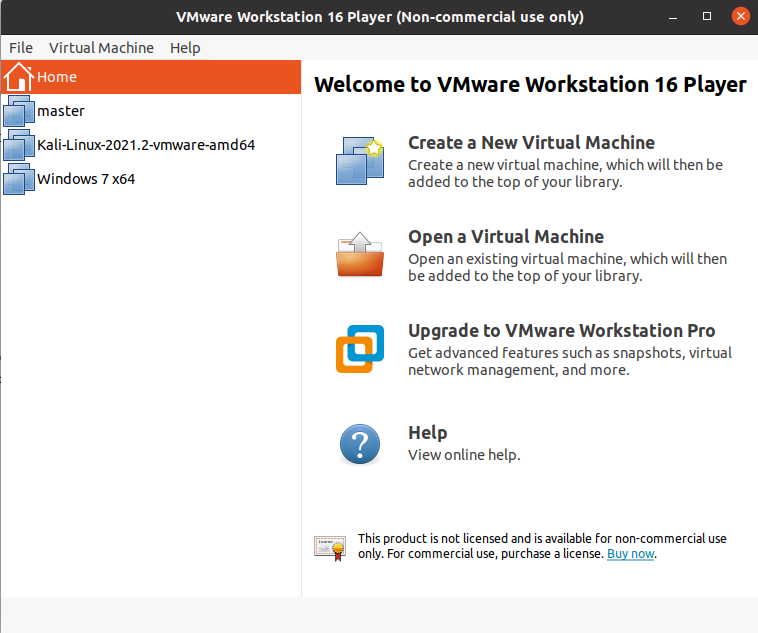Image resolution: width=758 pixels, height=633 pixels.
Task: Open the Help menu in menu bar
Action: coord(185,48)
